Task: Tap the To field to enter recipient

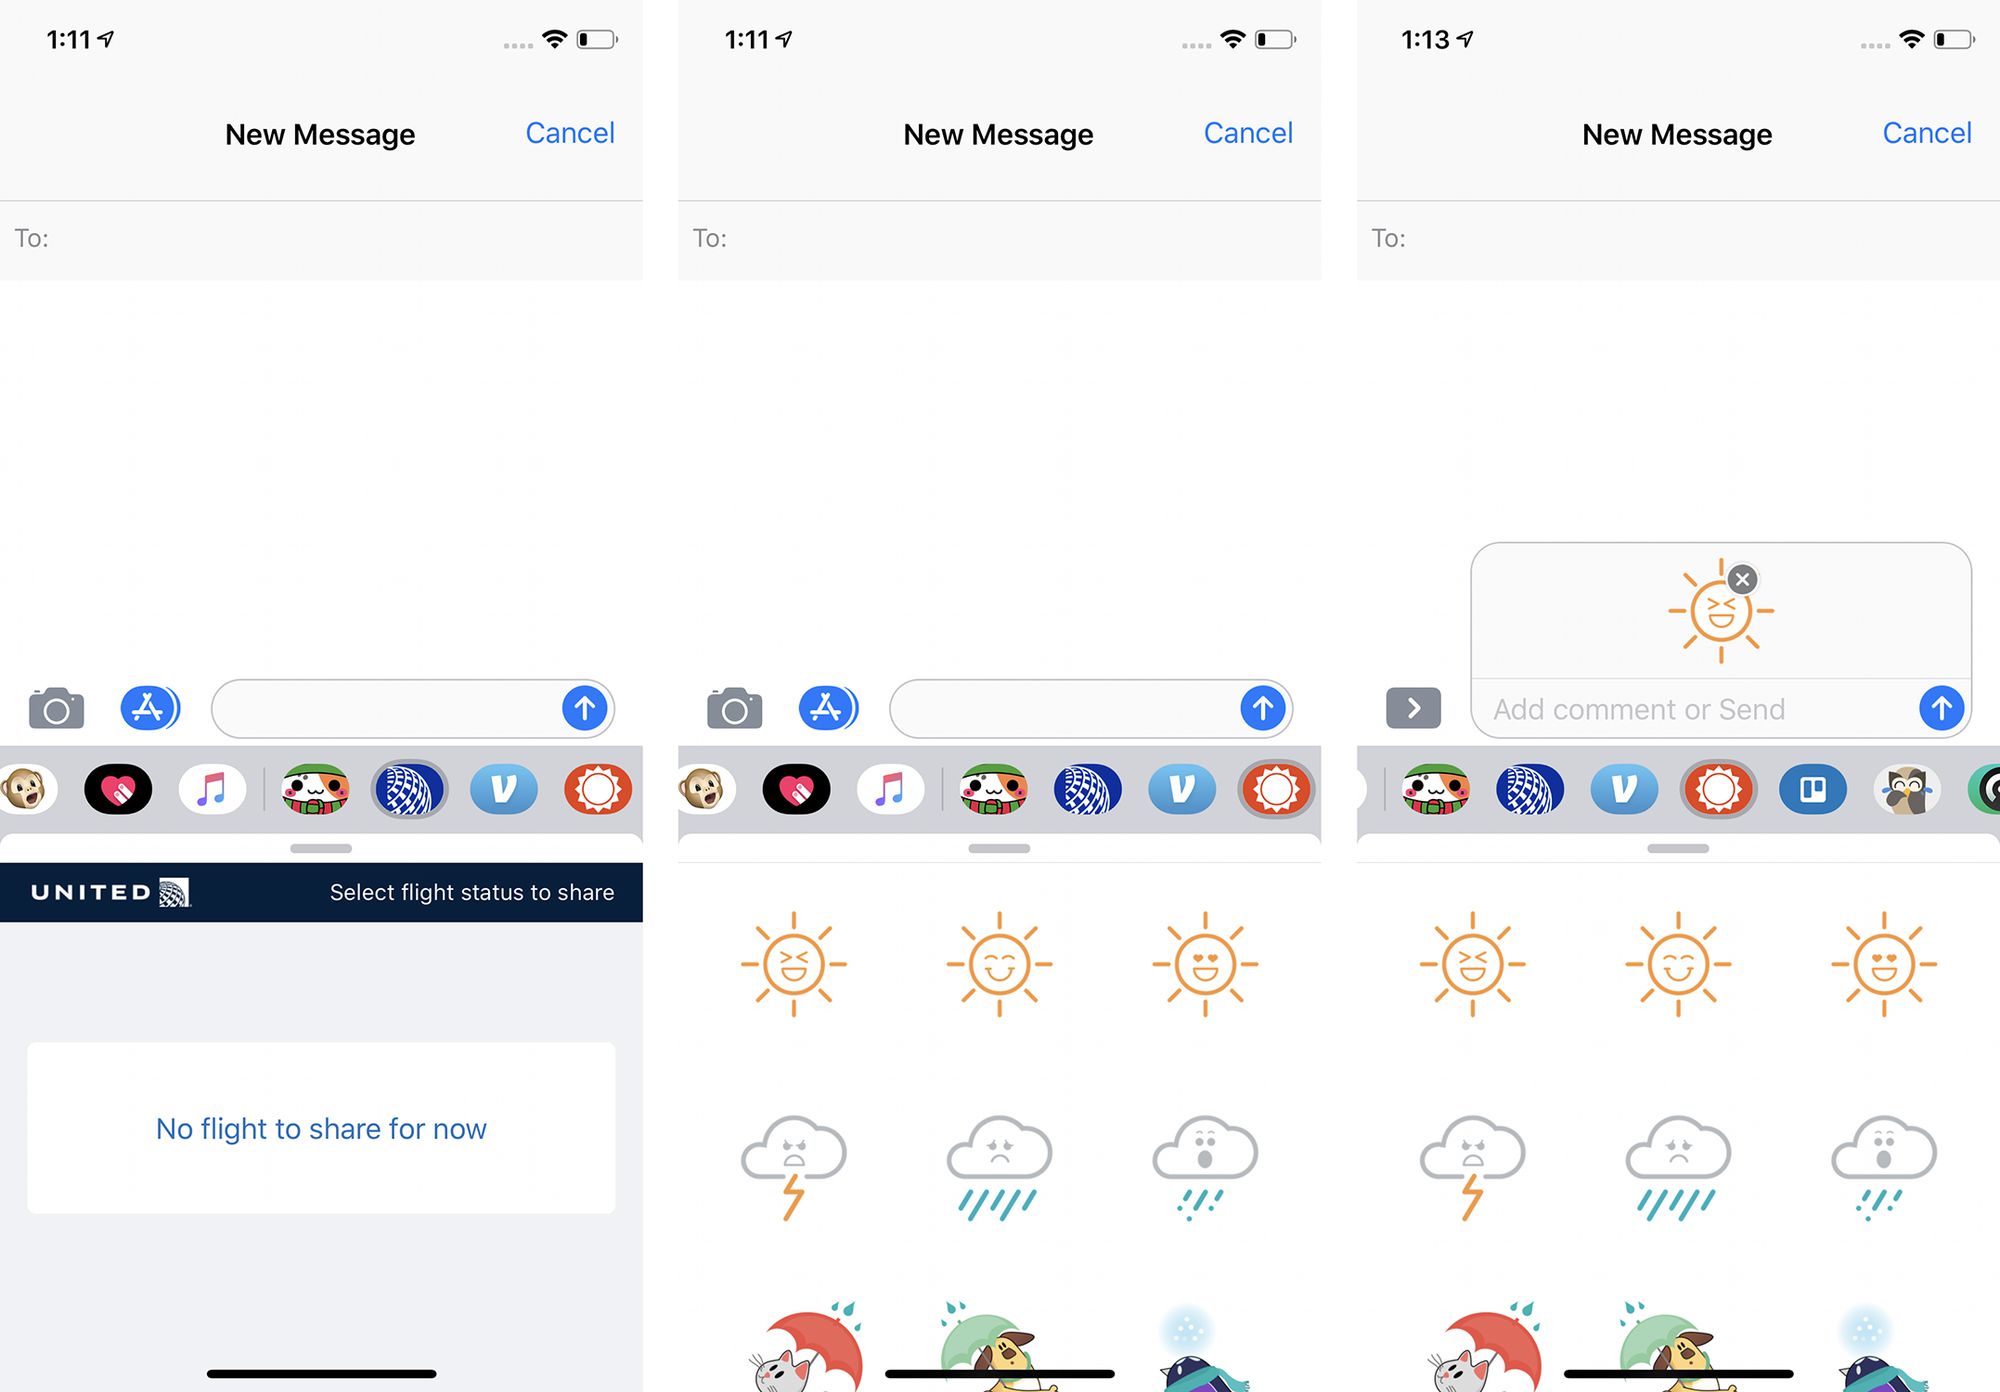Action: click(x=321, y=237)
